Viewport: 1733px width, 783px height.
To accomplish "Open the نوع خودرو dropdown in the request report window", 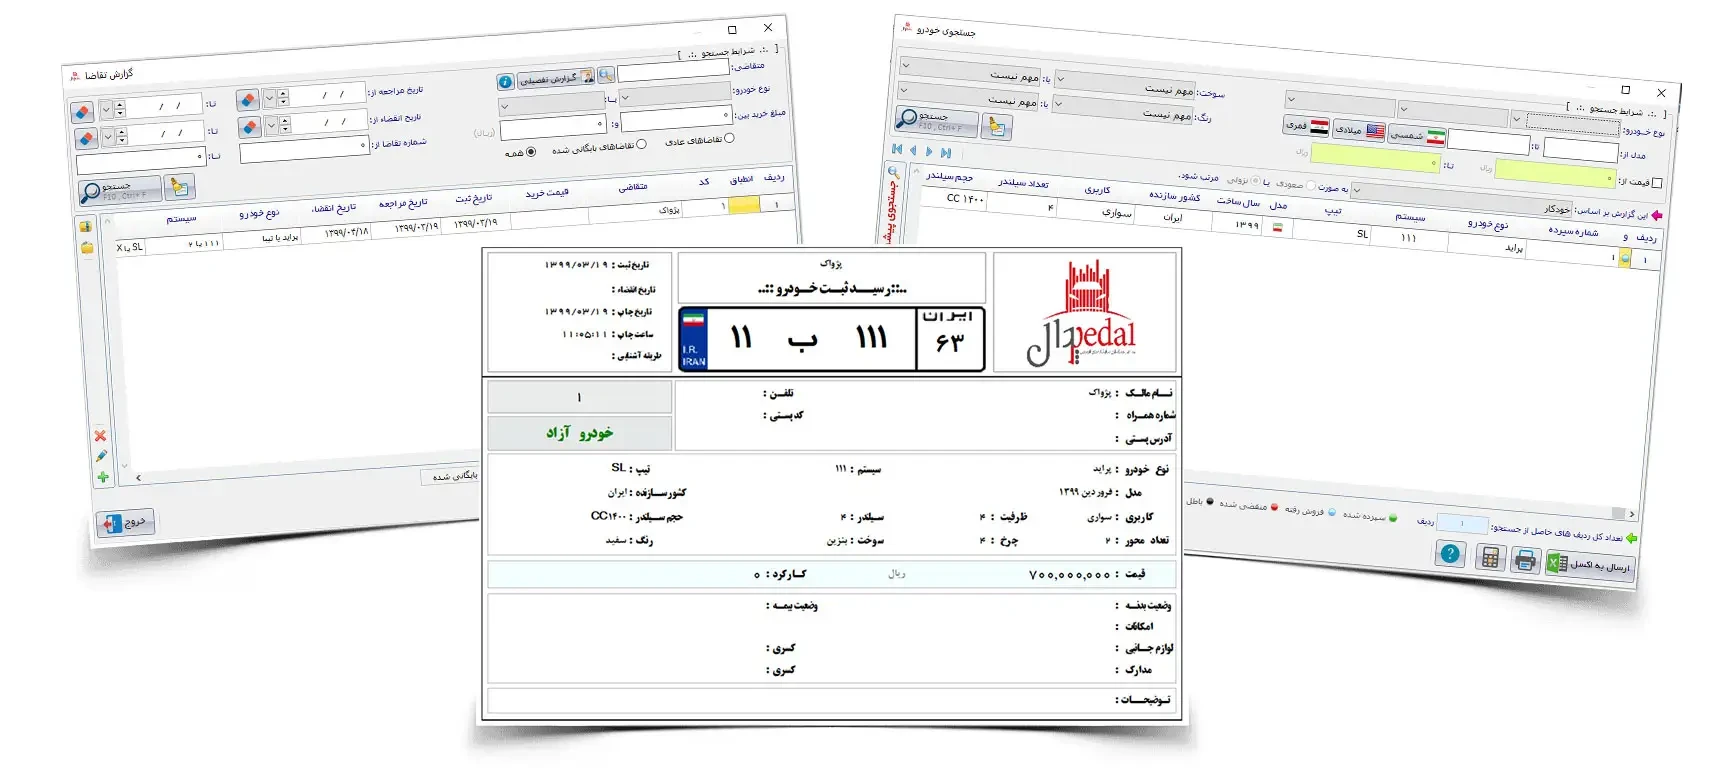I will point(674,96).
